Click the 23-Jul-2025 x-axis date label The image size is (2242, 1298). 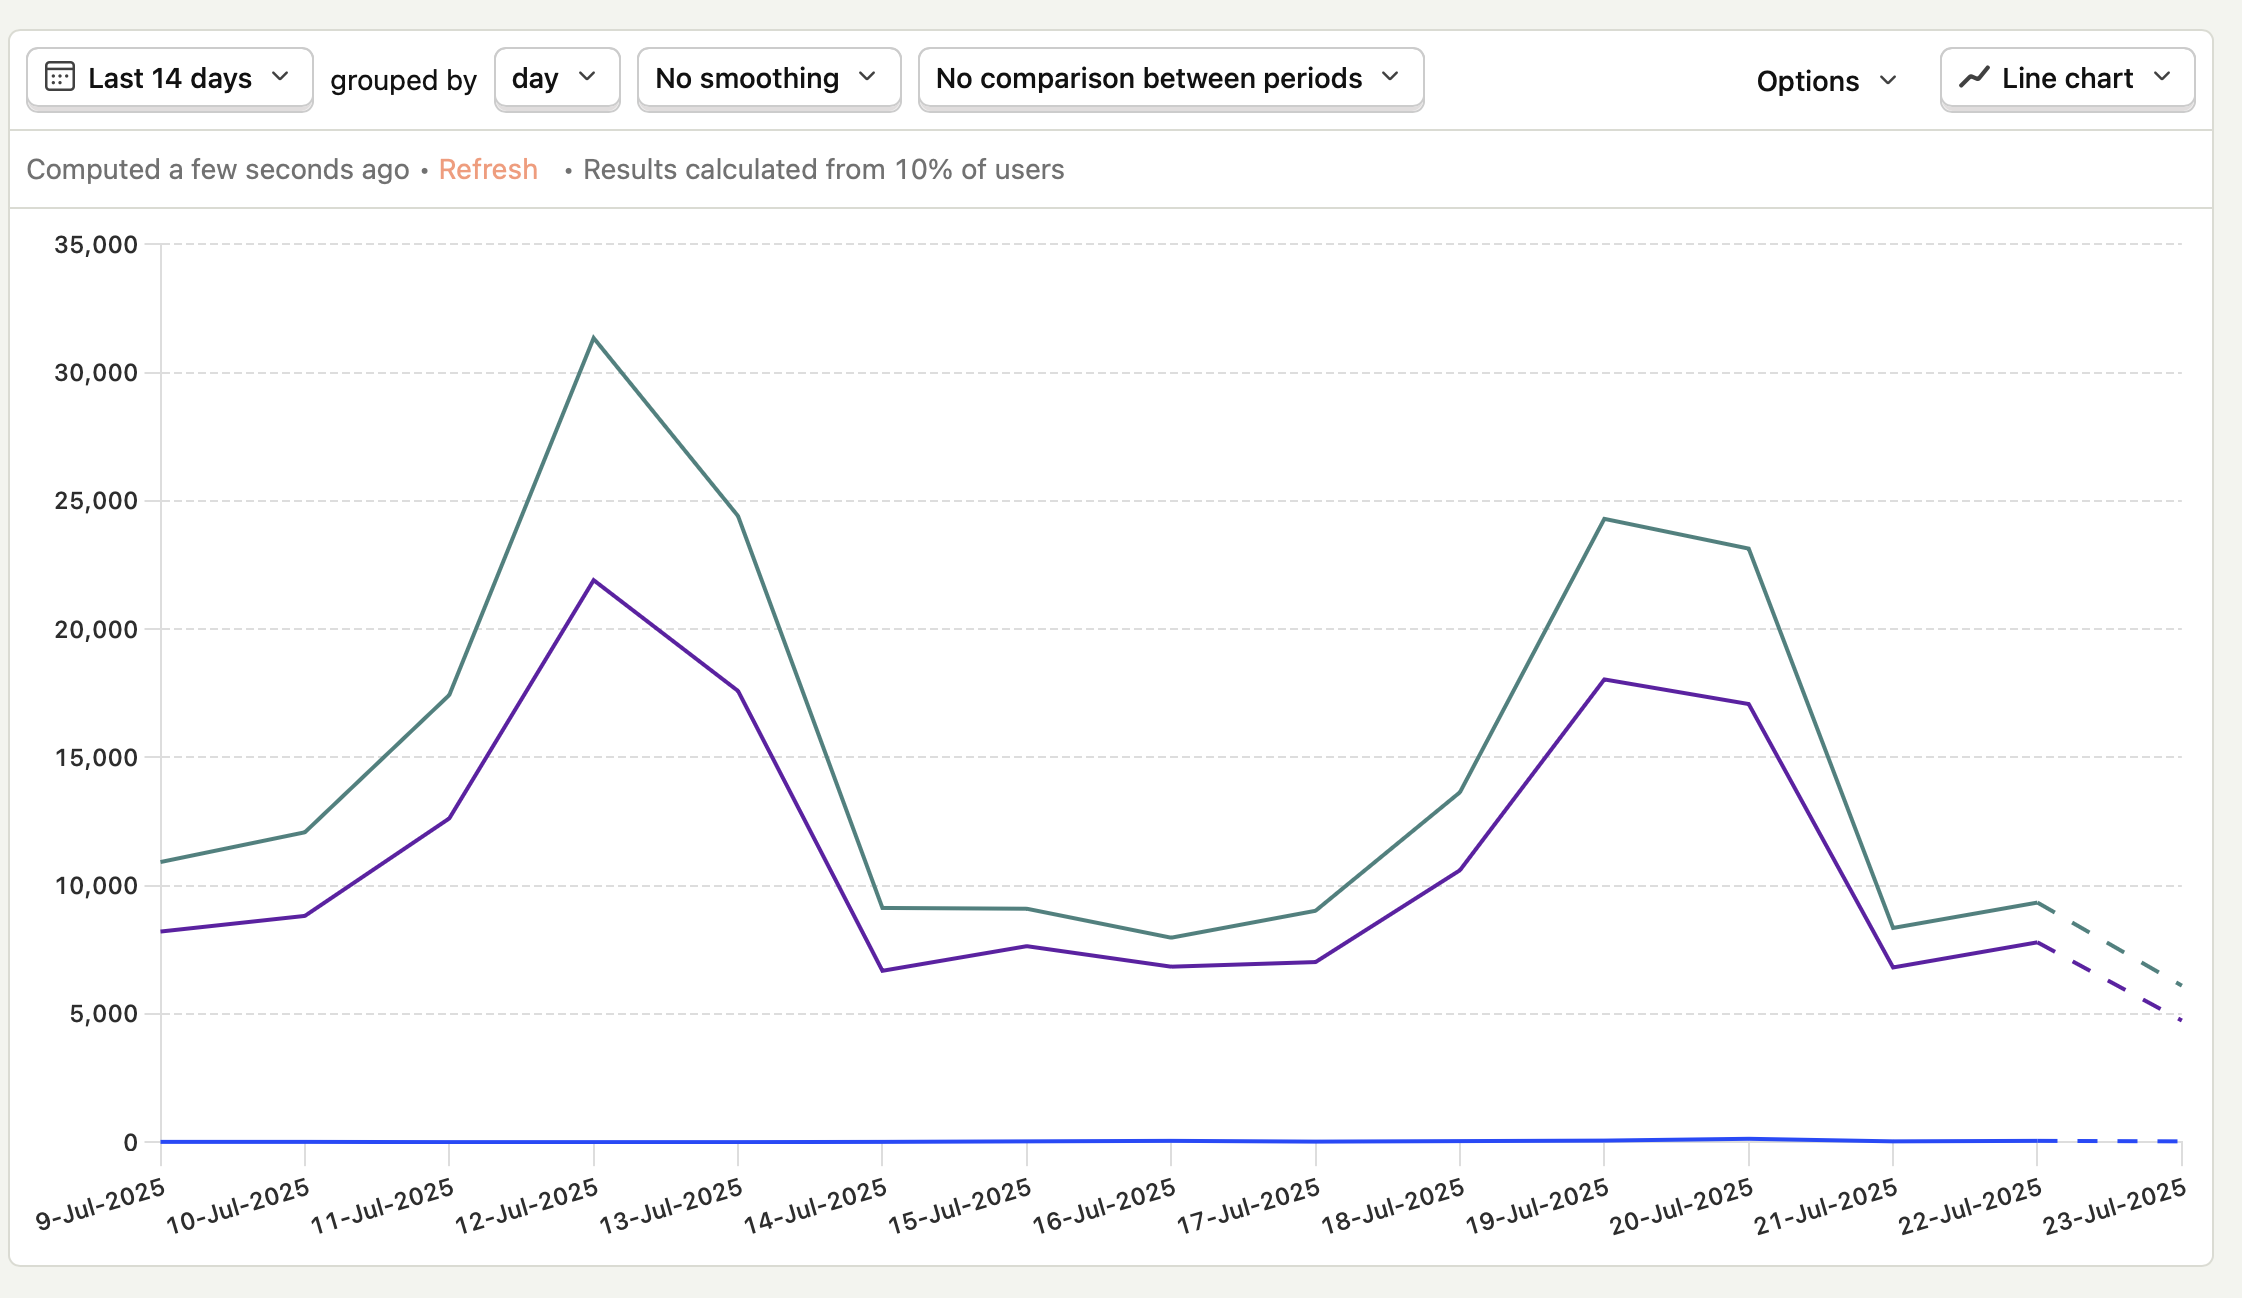tap(2114, 1206)
